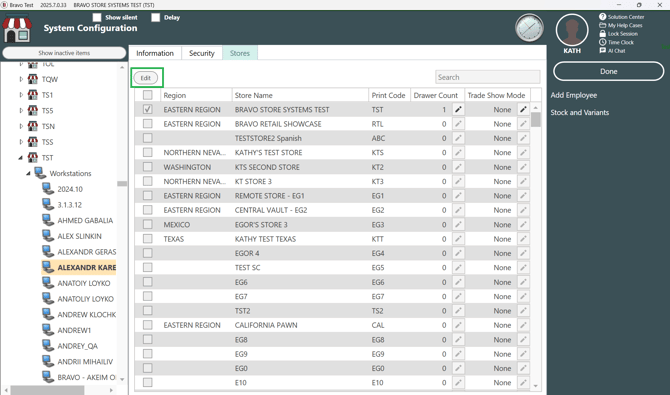Switch to the Security tab
The width and height of the screenshot is (670, 395).
pyautogui.click(x=202, y=53)
